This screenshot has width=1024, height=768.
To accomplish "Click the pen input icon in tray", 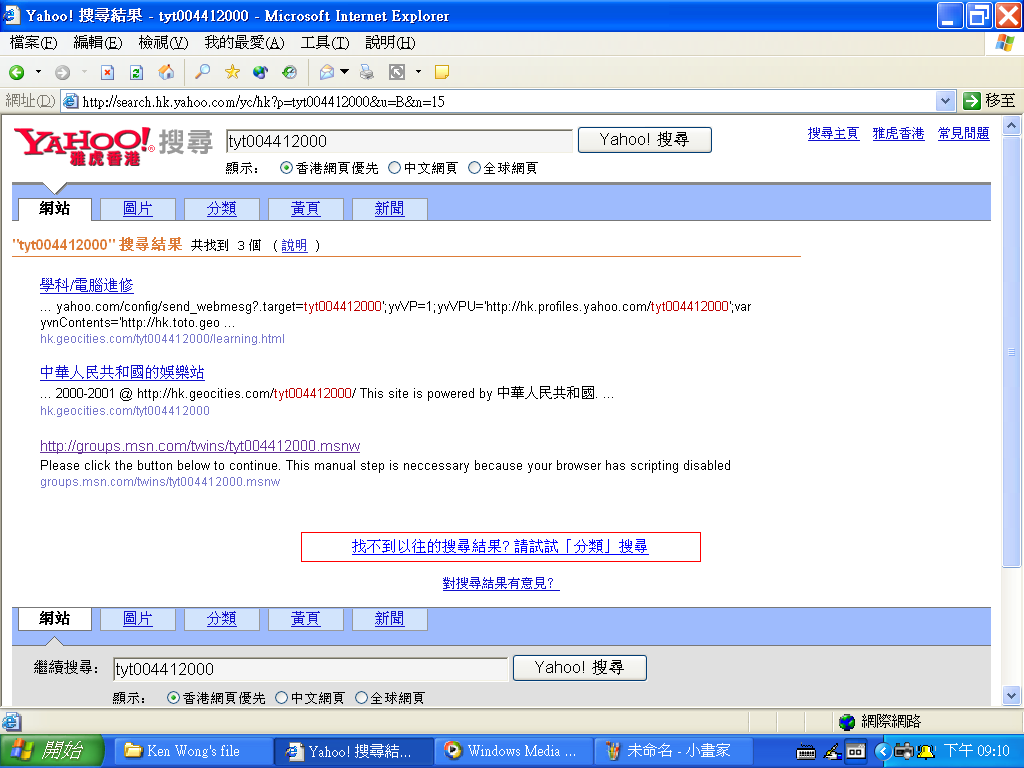I will click(832, 752).
